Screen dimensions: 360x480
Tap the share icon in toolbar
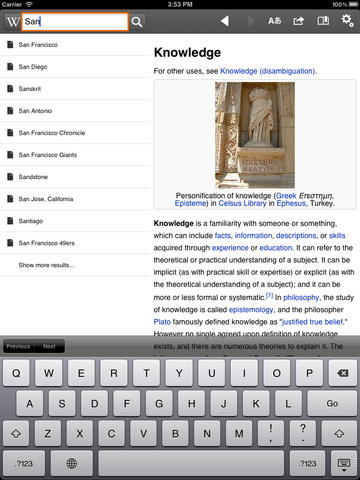(299, 21)
